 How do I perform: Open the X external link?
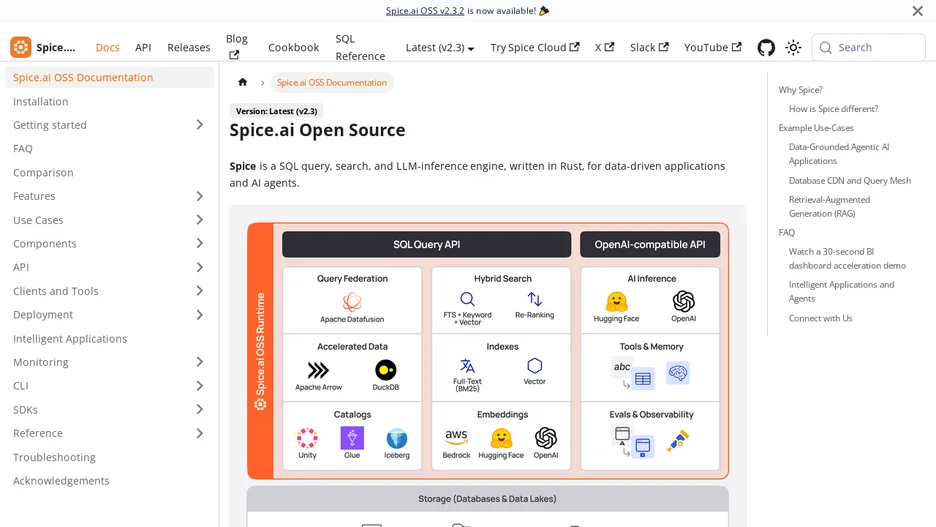pos(604,48)
